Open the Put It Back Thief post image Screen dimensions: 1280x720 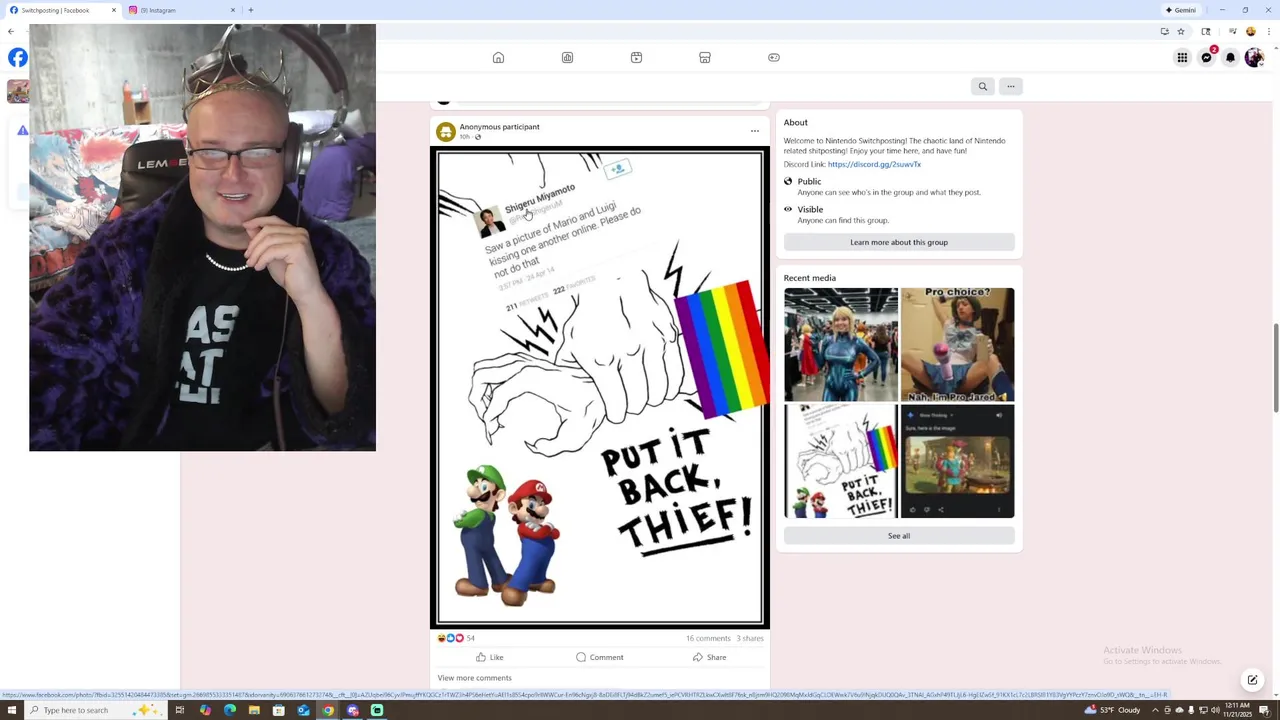pyautogui.click(x=600, y=387)
